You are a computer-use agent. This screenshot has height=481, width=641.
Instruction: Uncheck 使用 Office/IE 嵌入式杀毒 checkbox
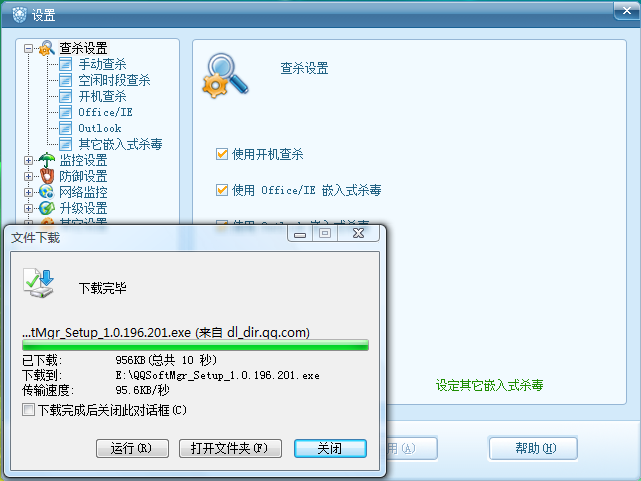[222, 190]
